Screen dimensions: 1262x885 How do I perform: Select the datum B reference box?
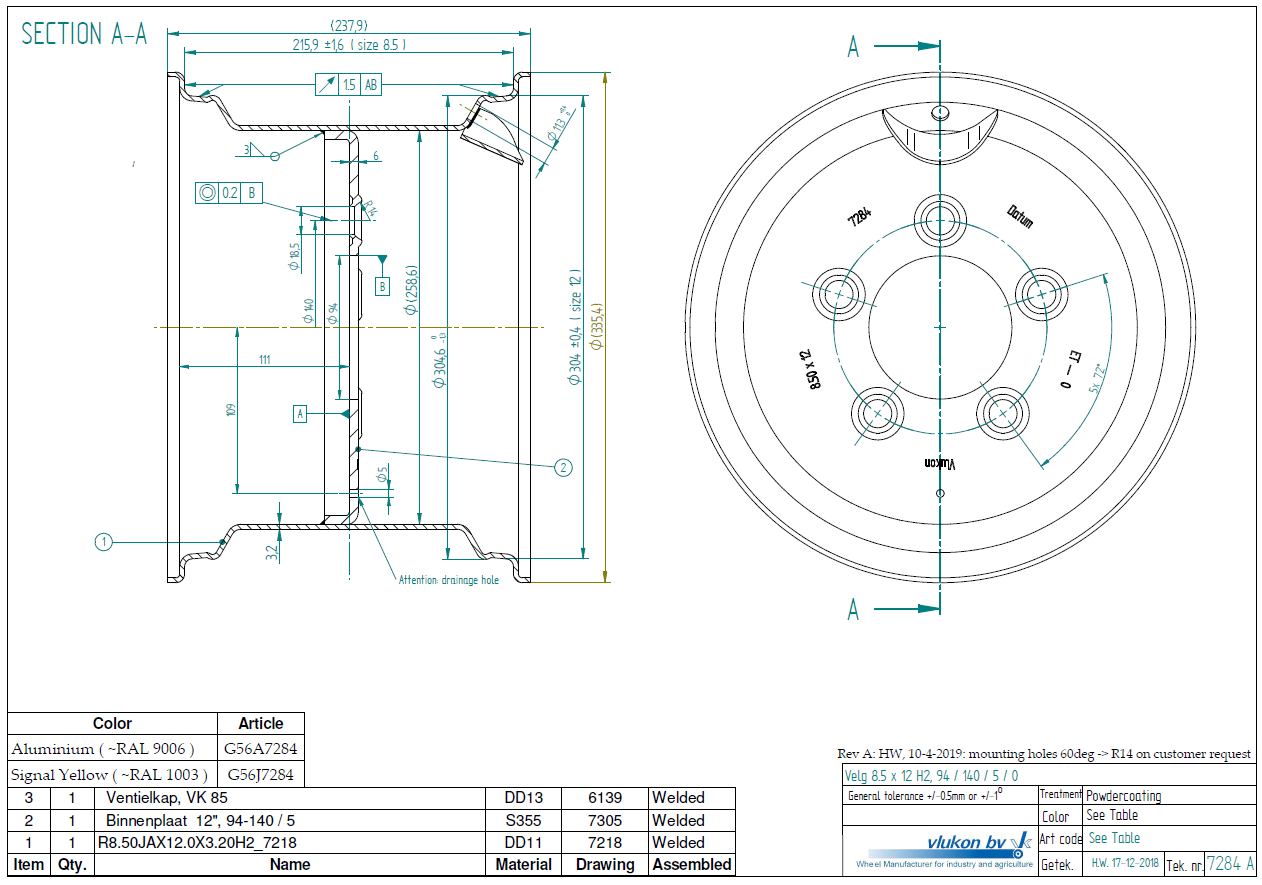point(381,287)
